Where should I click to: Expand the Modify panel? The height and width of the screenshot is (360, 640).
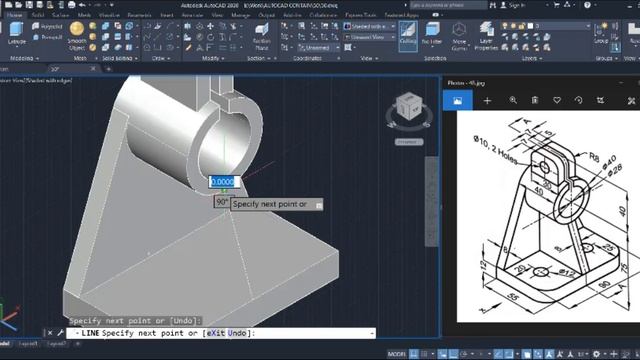click(x=213, y=58)
